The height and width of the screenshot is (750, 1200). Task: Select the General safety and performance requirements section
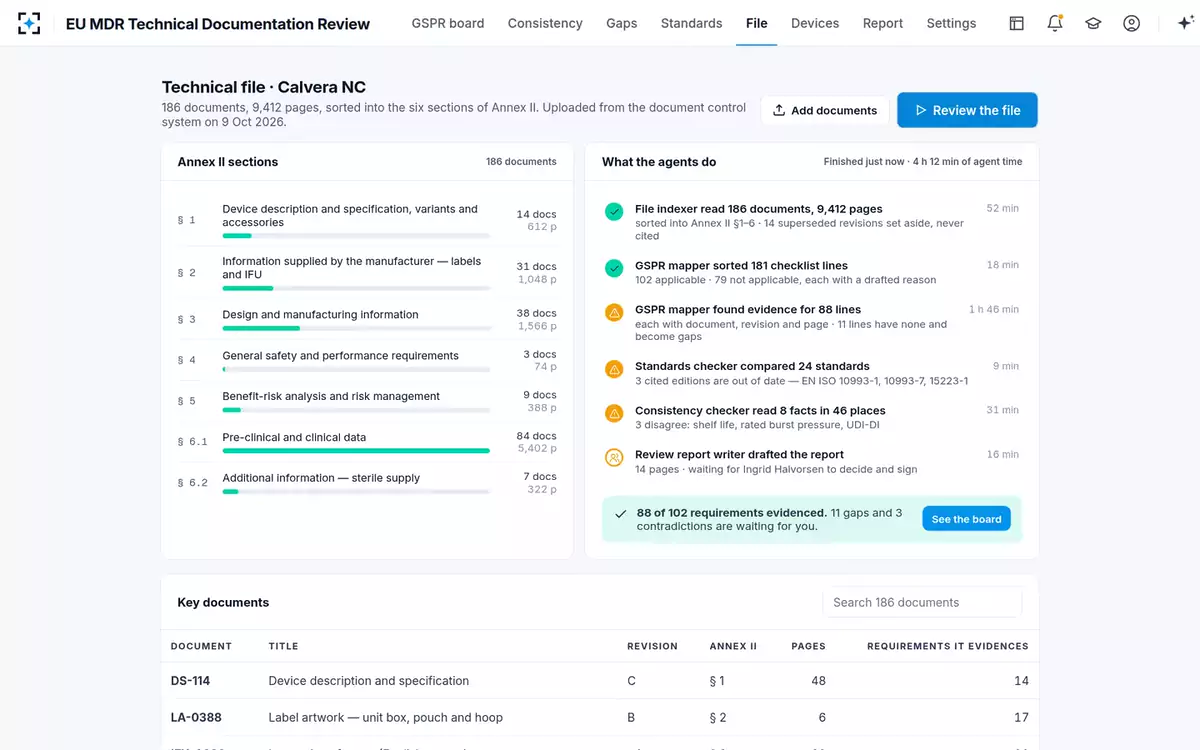coord(367,360)
